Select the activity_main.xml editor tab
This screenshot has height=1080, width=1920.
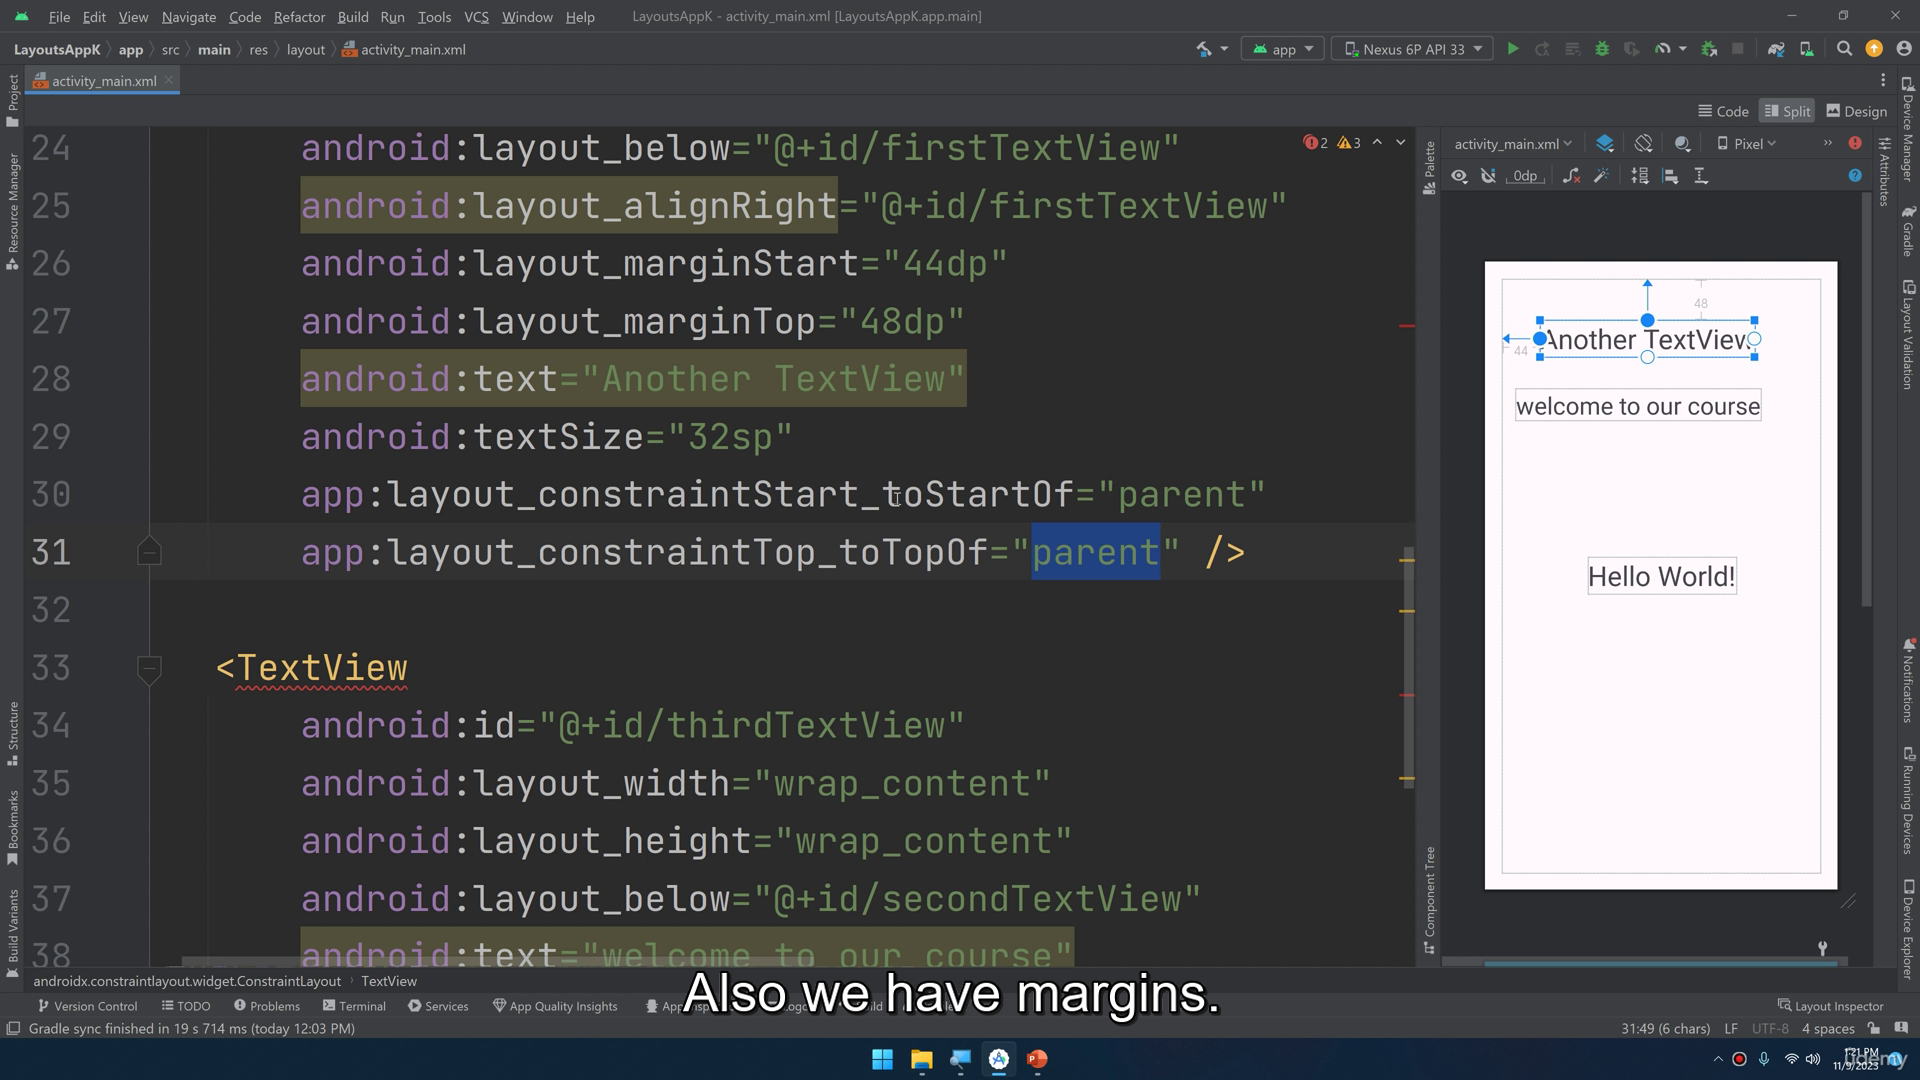click(x=104, y=81)
